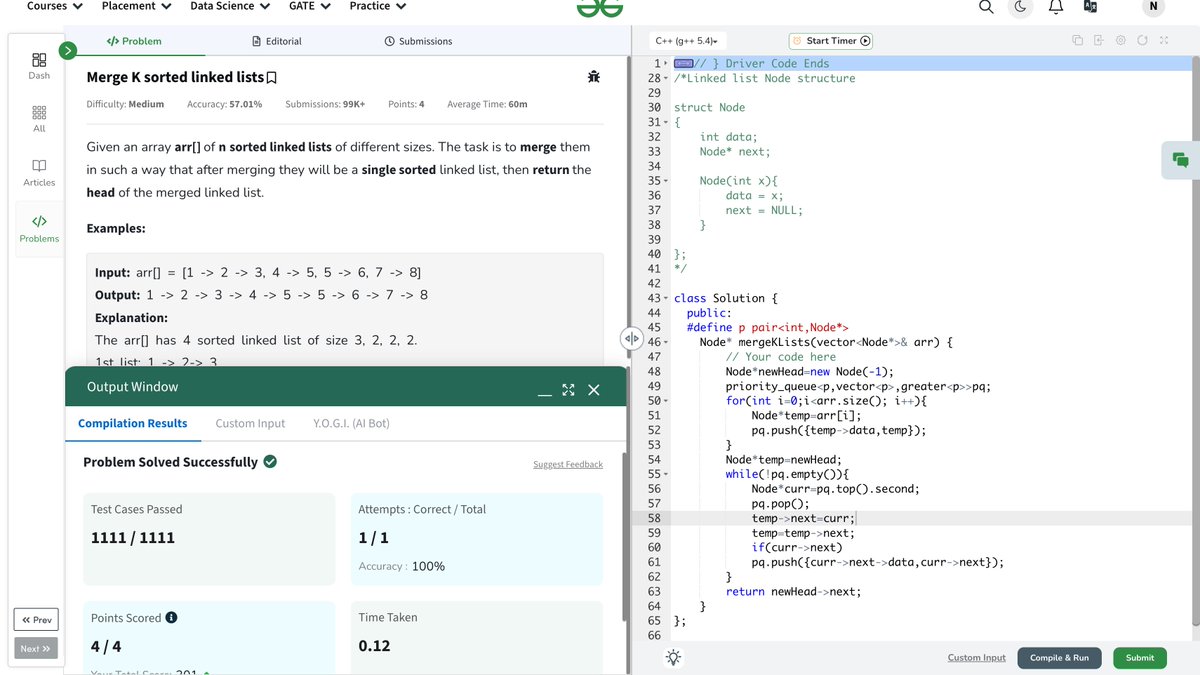Collapse mergeKLists function fold at line 46
This screenshot has height=675, width=1200.
pyautogui.click(x=668, y=342)
